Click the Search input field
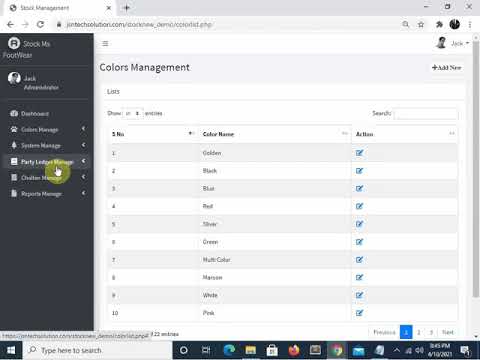The height and width of the screenshot is (360, 480). tap(426, 114)
